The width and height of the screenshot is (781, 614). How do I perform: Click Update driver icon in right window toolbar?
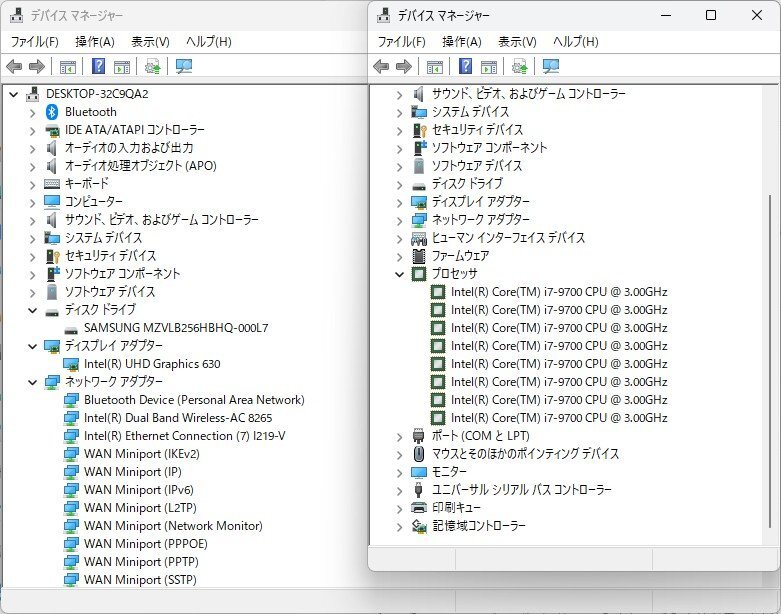point(520,66)
